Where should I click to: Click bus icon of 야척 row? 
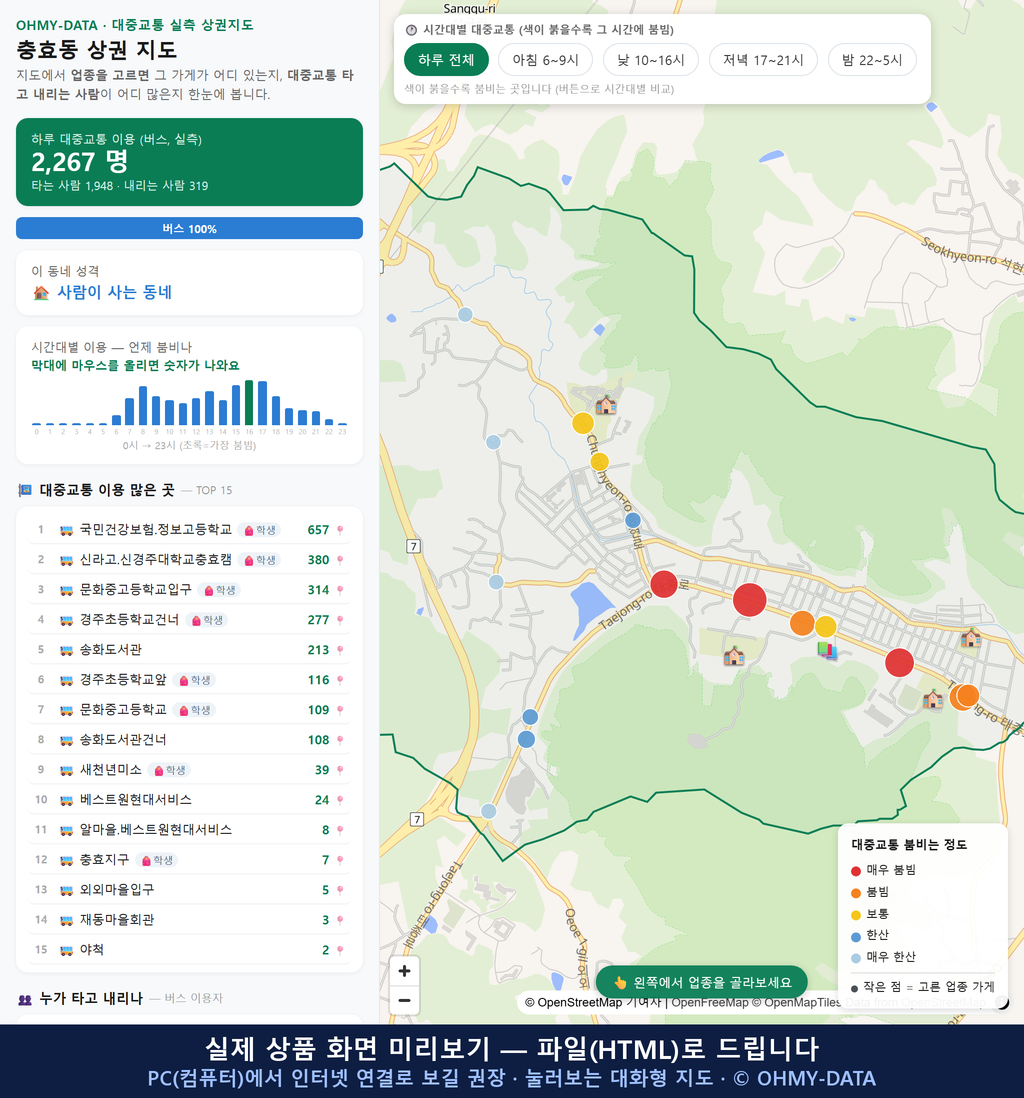(x=67, y=950)
